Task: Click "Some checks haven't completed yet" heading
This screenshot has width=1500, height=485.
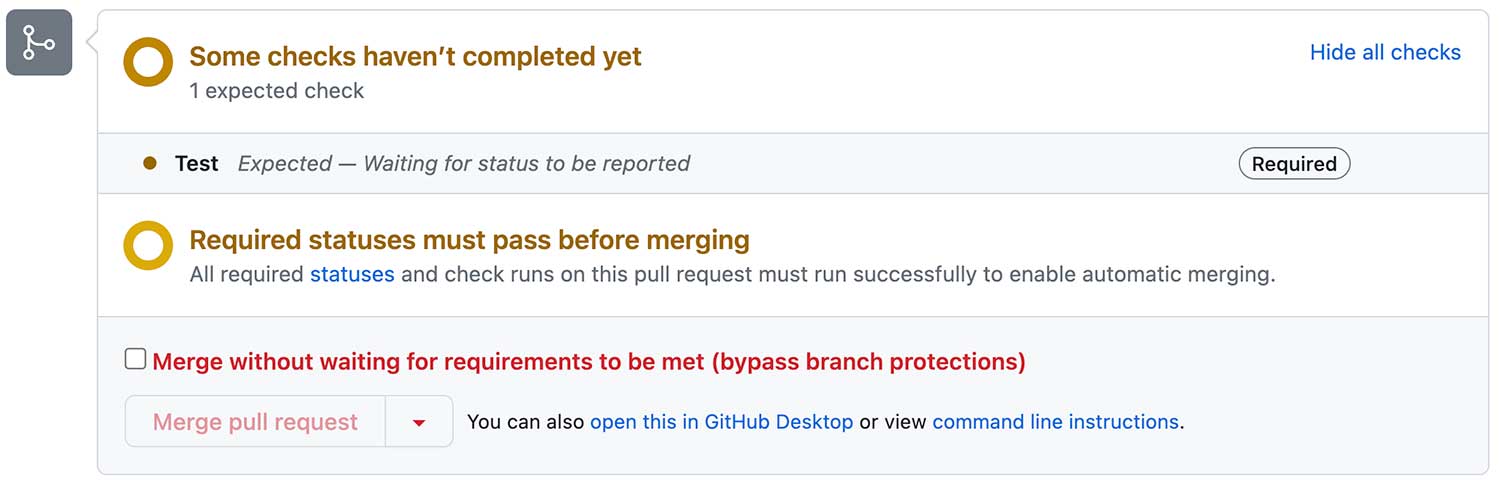Action: click(415, 56)
